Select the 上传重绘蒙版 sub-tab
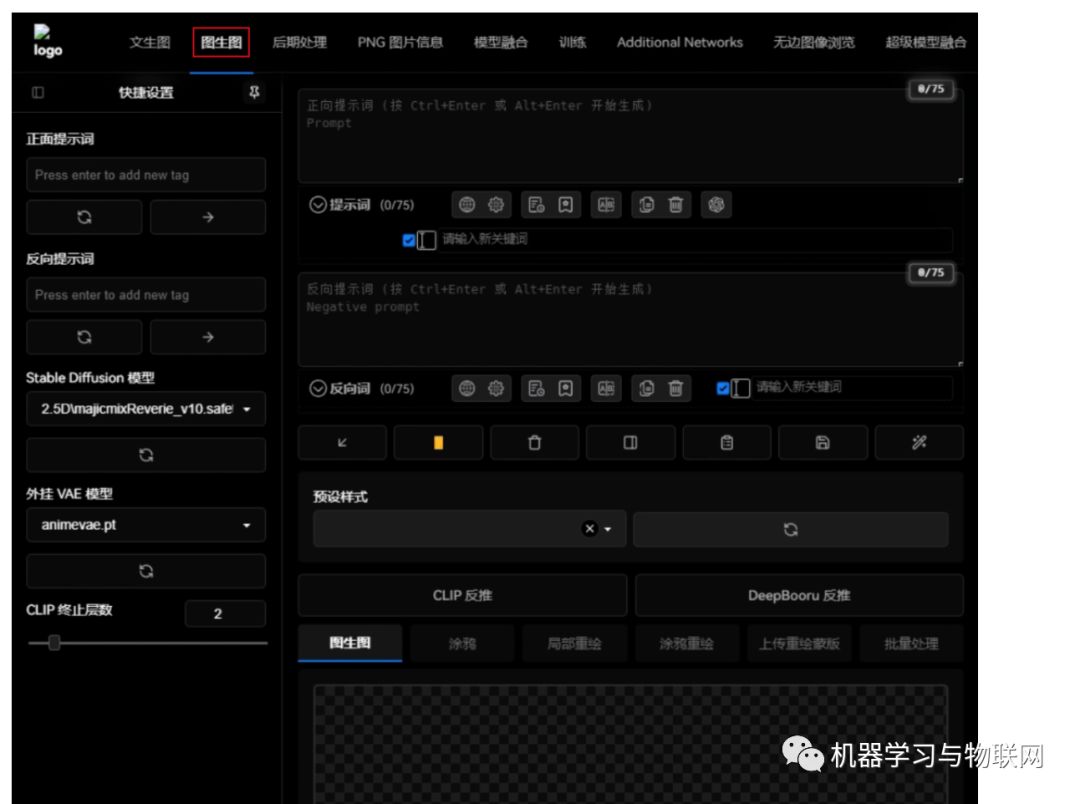1080x804 pixels. 799,643
